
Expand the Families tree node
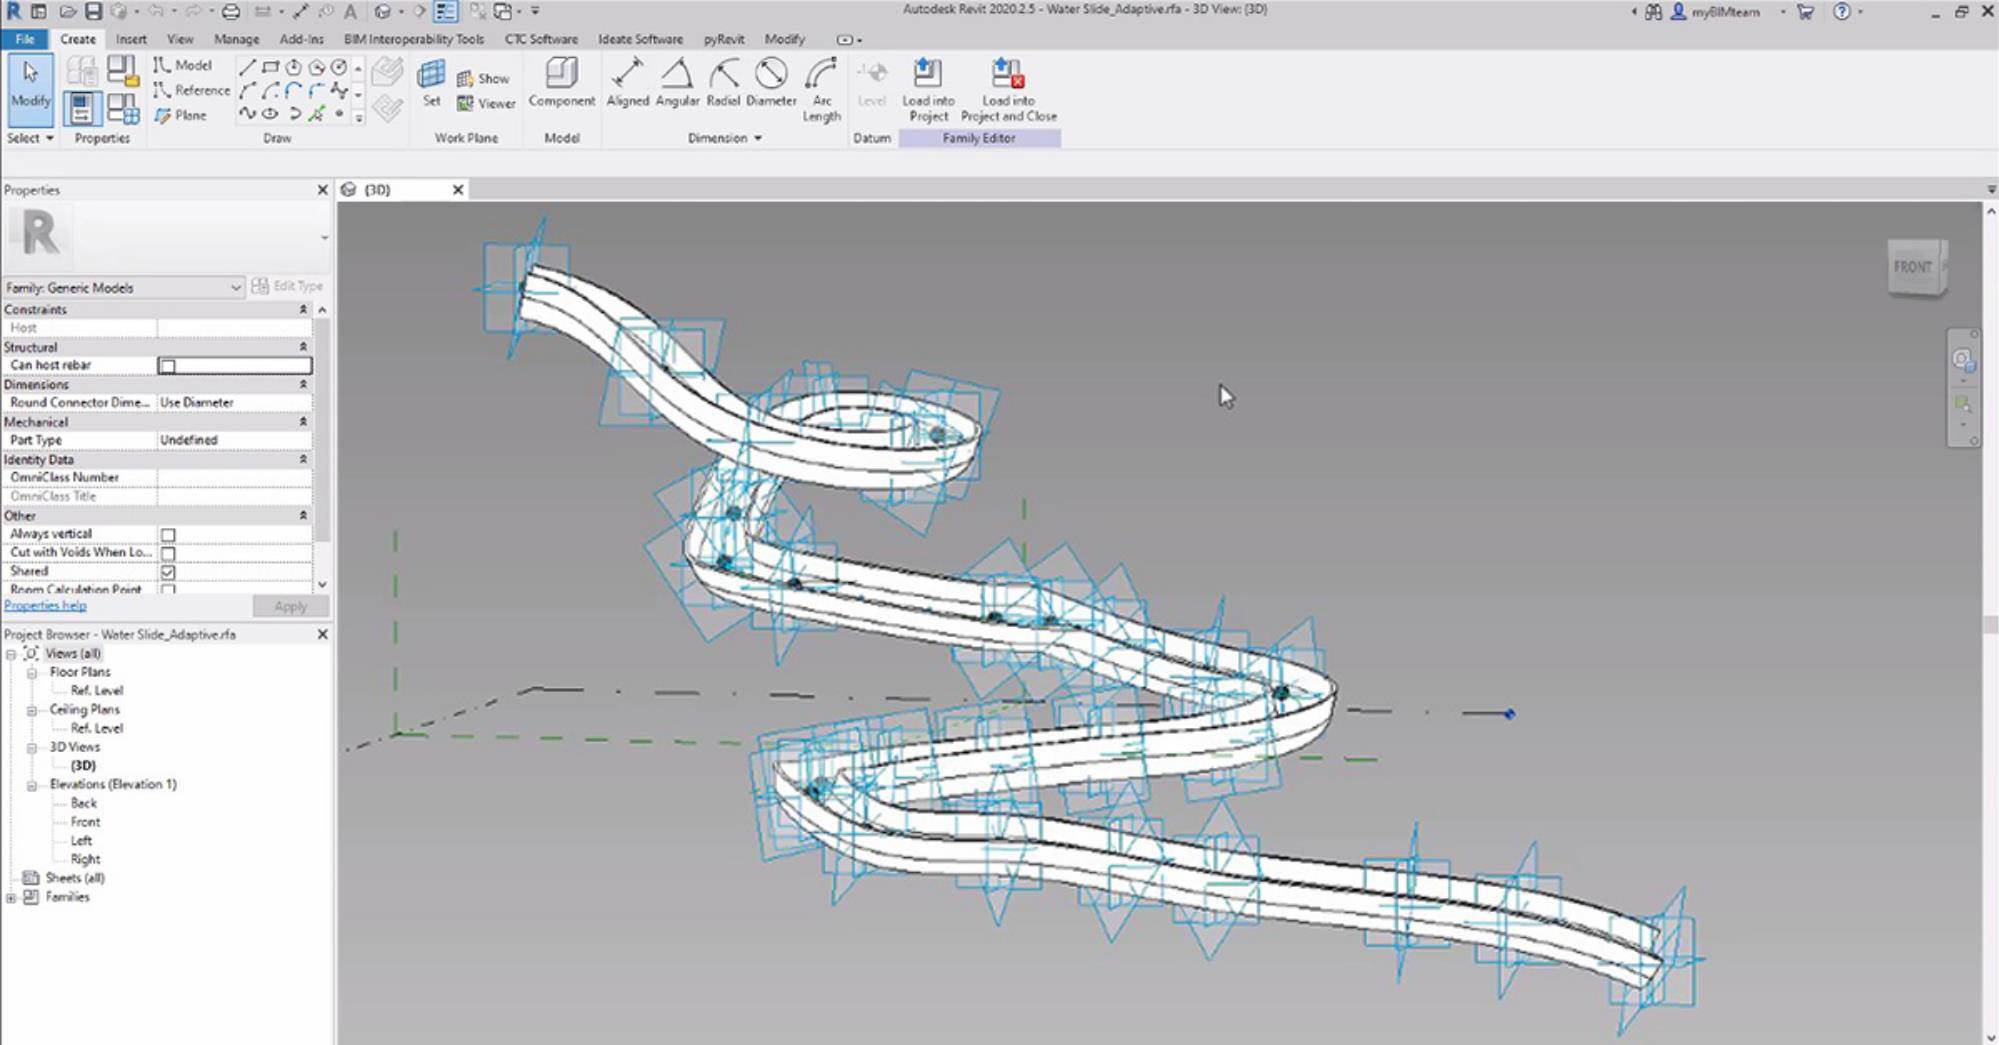pos(11,898)
